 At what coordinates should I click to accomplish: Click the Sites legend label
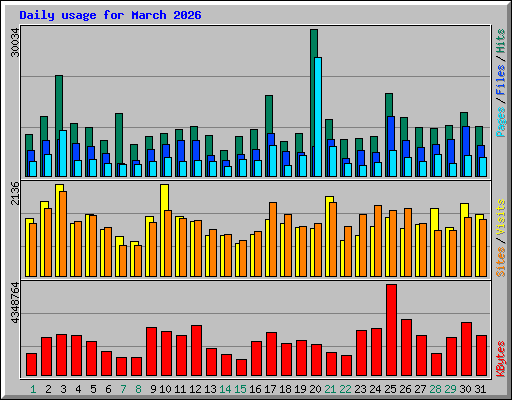pos(501,262)
